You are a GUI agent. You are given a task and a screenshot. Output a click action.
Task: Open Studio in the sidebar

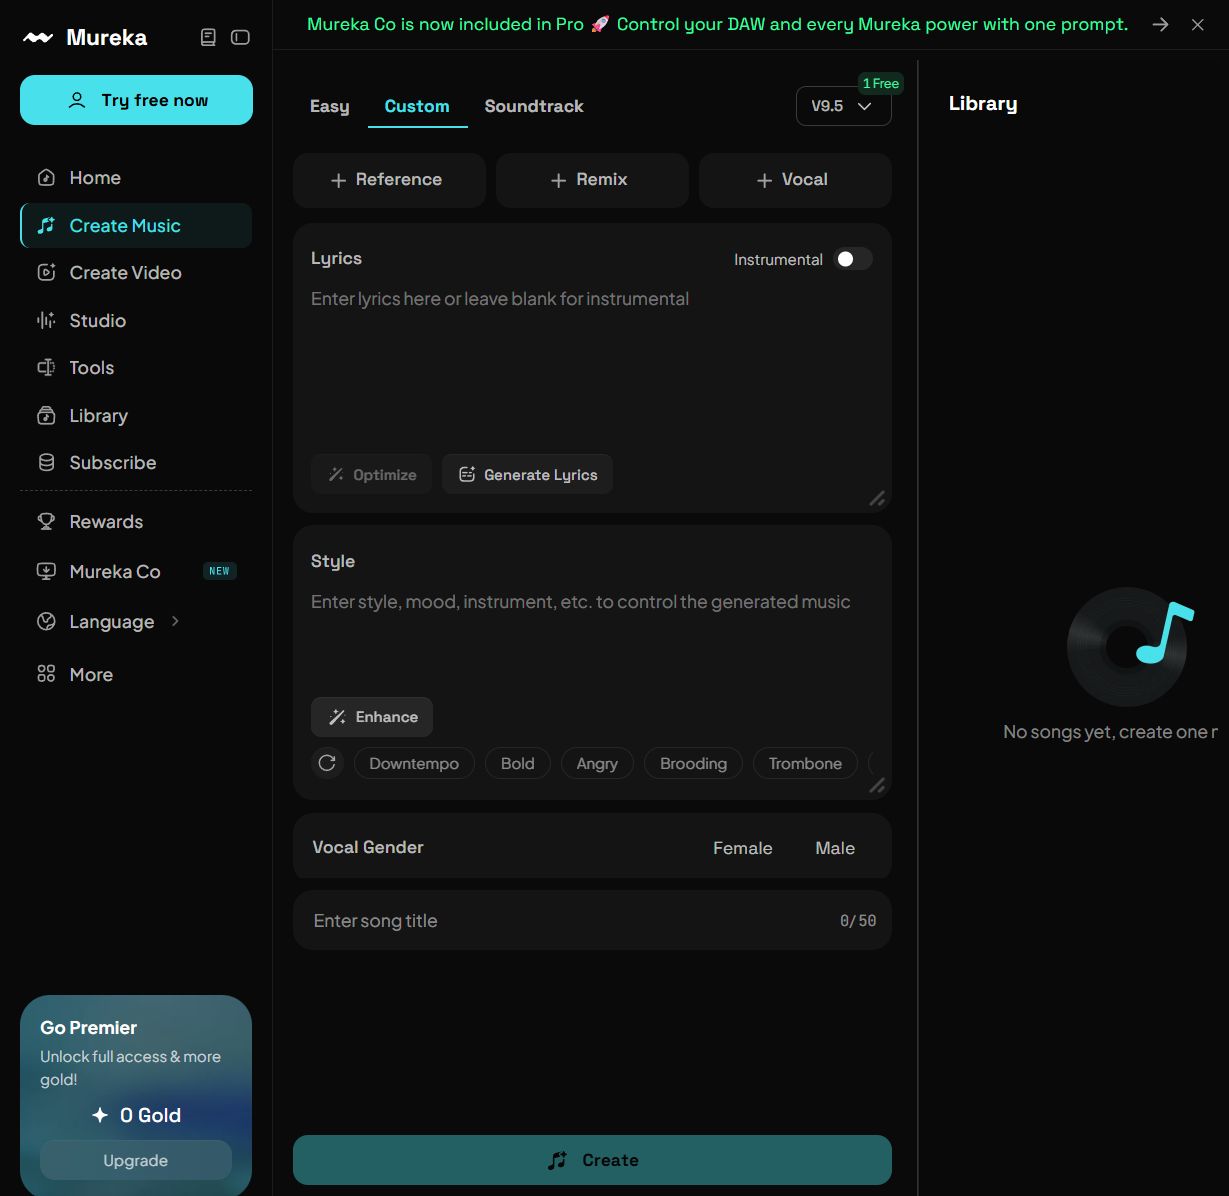pos(136,321)
